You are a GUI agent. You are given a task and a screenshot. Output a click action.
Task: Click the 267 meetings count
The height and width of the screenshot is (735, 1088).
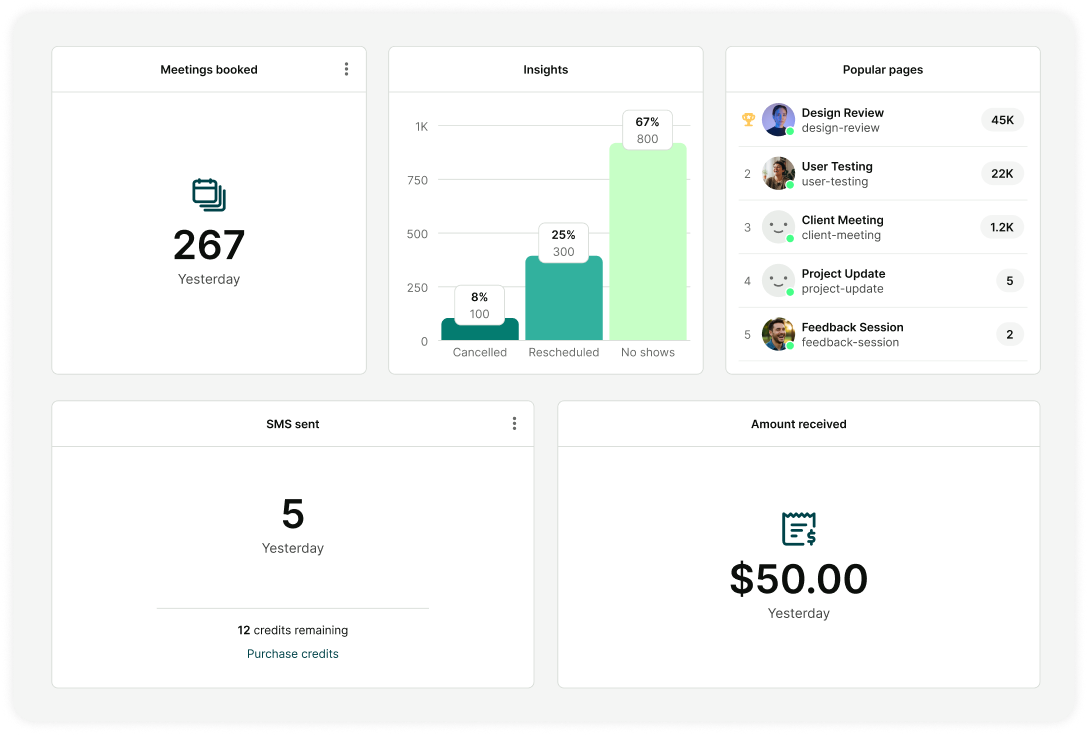(x=208, y=245)
